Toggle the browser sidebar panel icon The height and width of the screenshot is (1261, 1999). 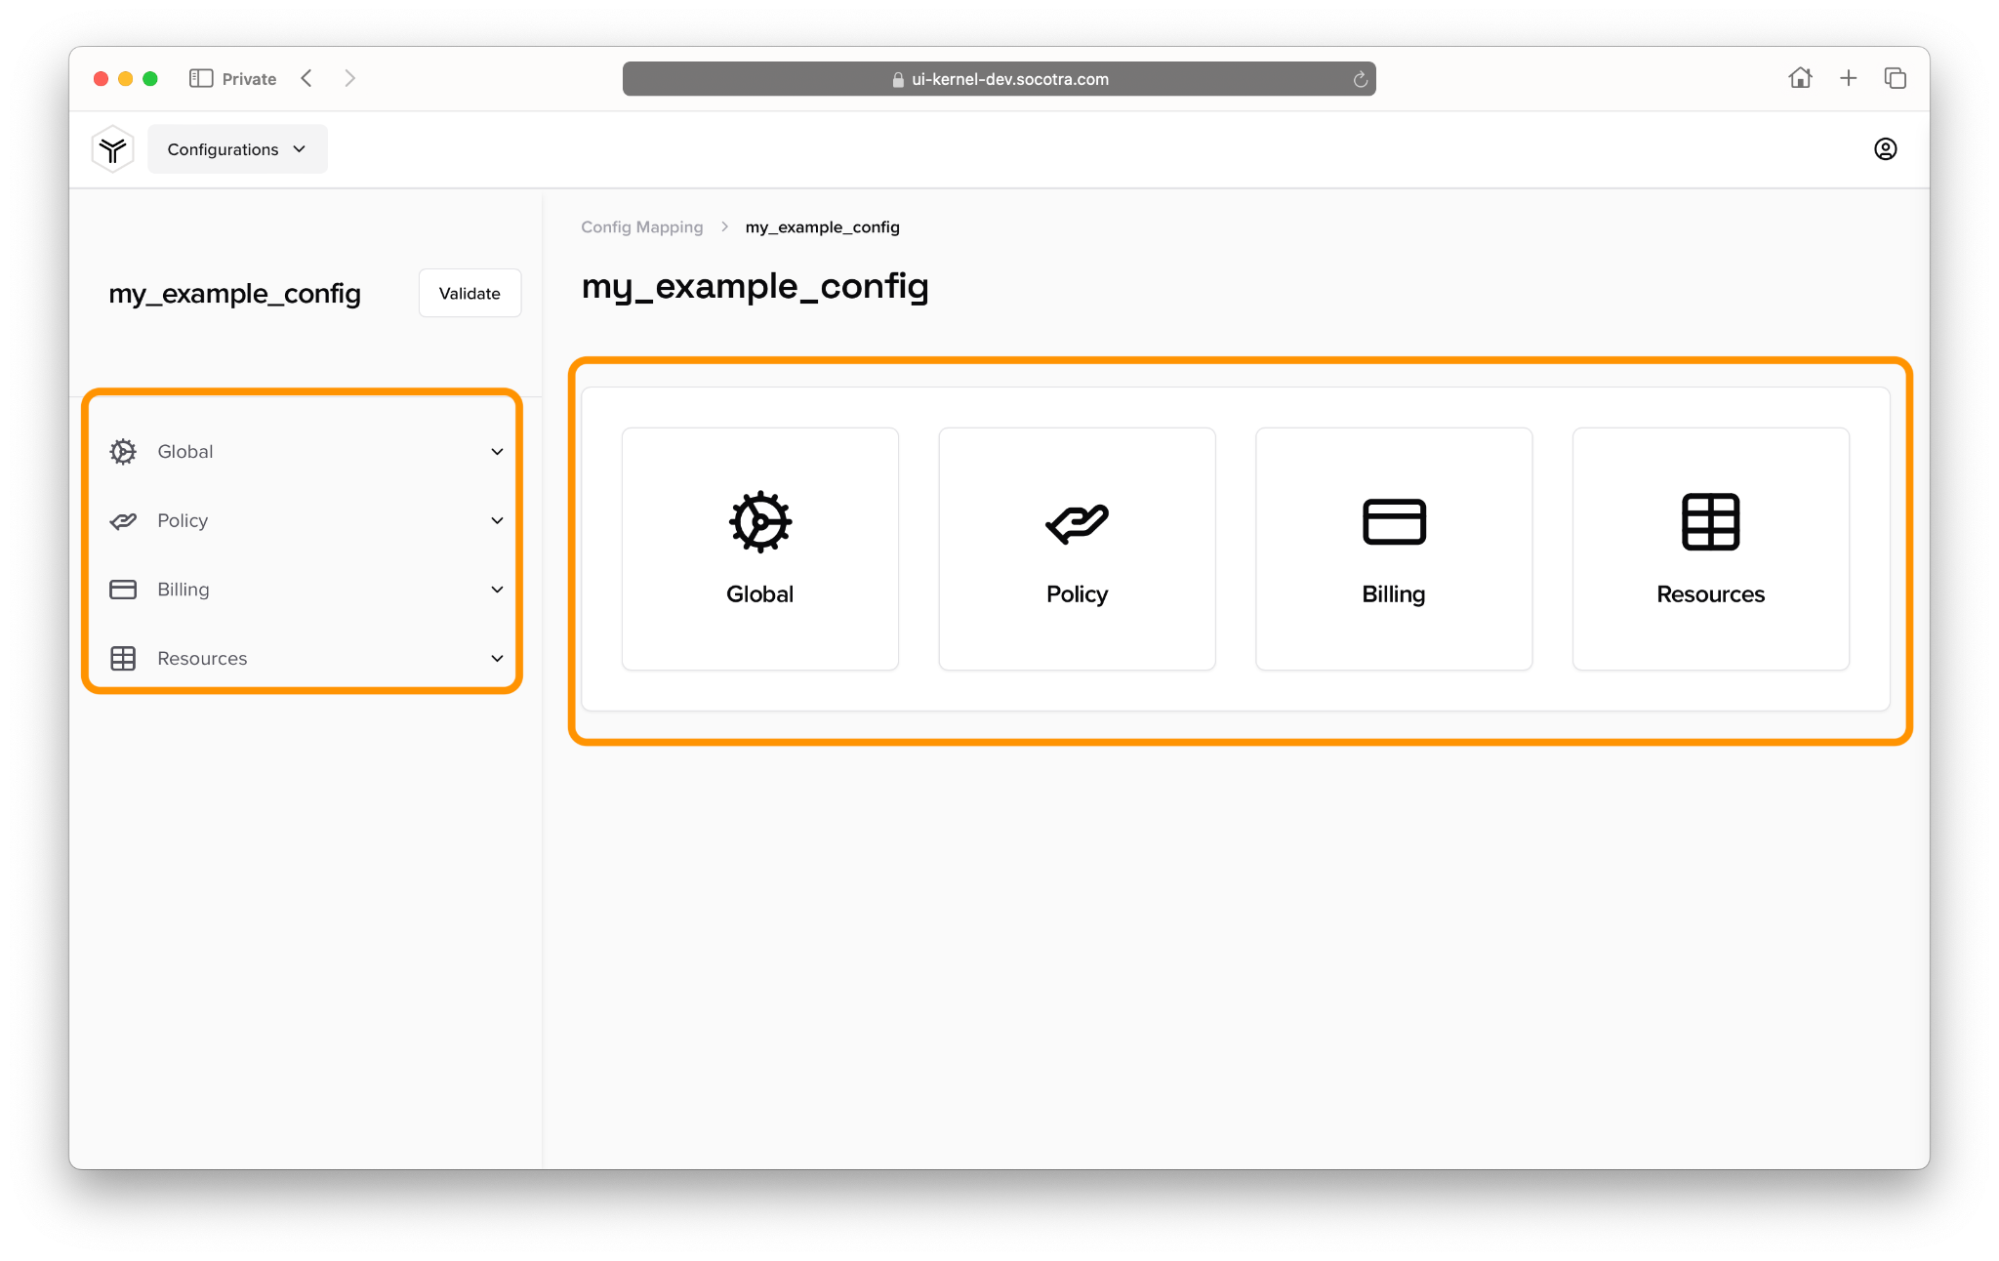coord(201,78)
